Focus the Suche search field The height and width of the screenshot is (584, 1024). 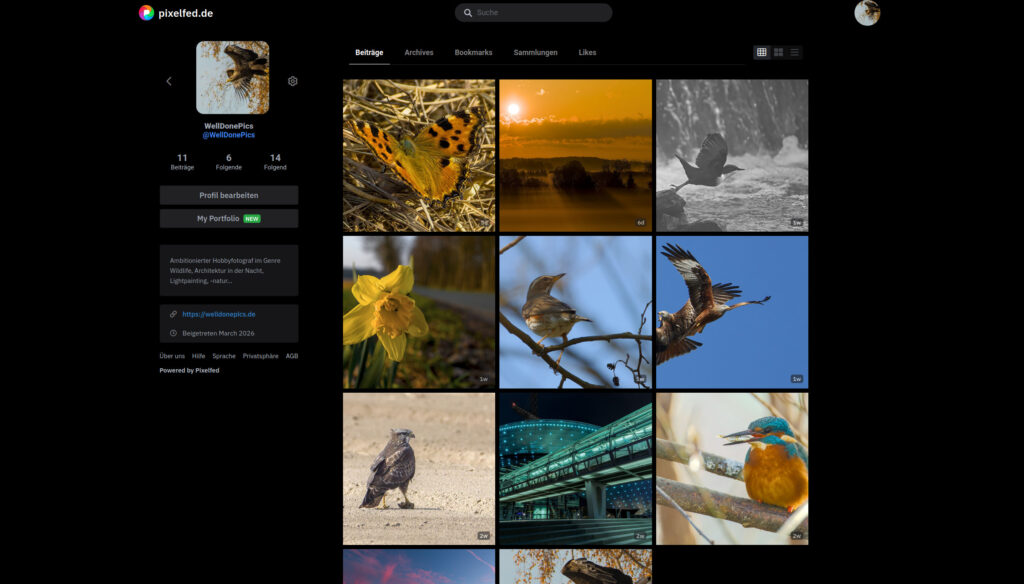pyautogui.click(x=534, y=13)
